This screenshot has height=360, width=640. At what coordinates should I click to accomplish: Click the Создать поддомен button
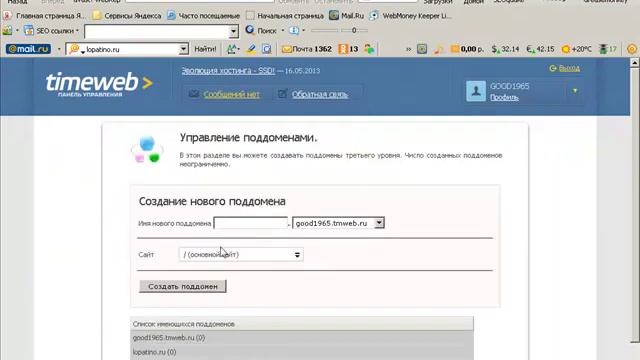click(x=182, y=287)
